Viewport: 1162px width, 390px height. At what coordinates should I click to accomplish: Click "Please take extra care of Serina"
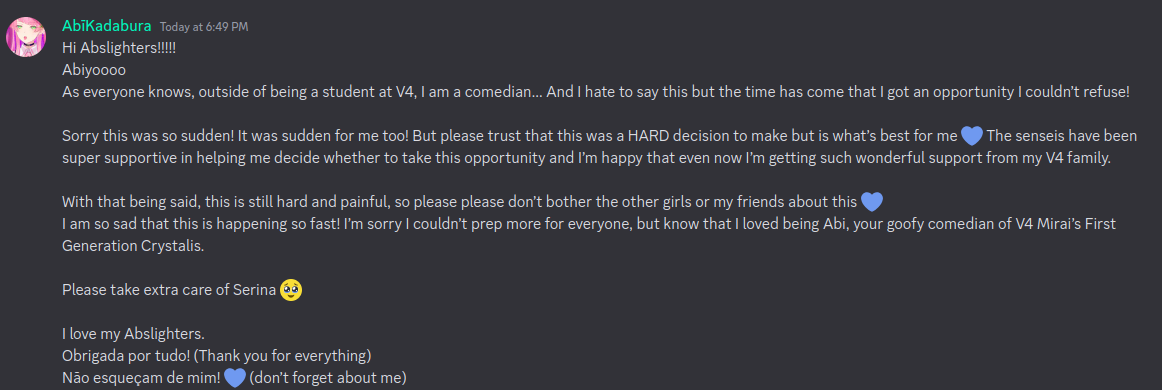tap(170, 290)
